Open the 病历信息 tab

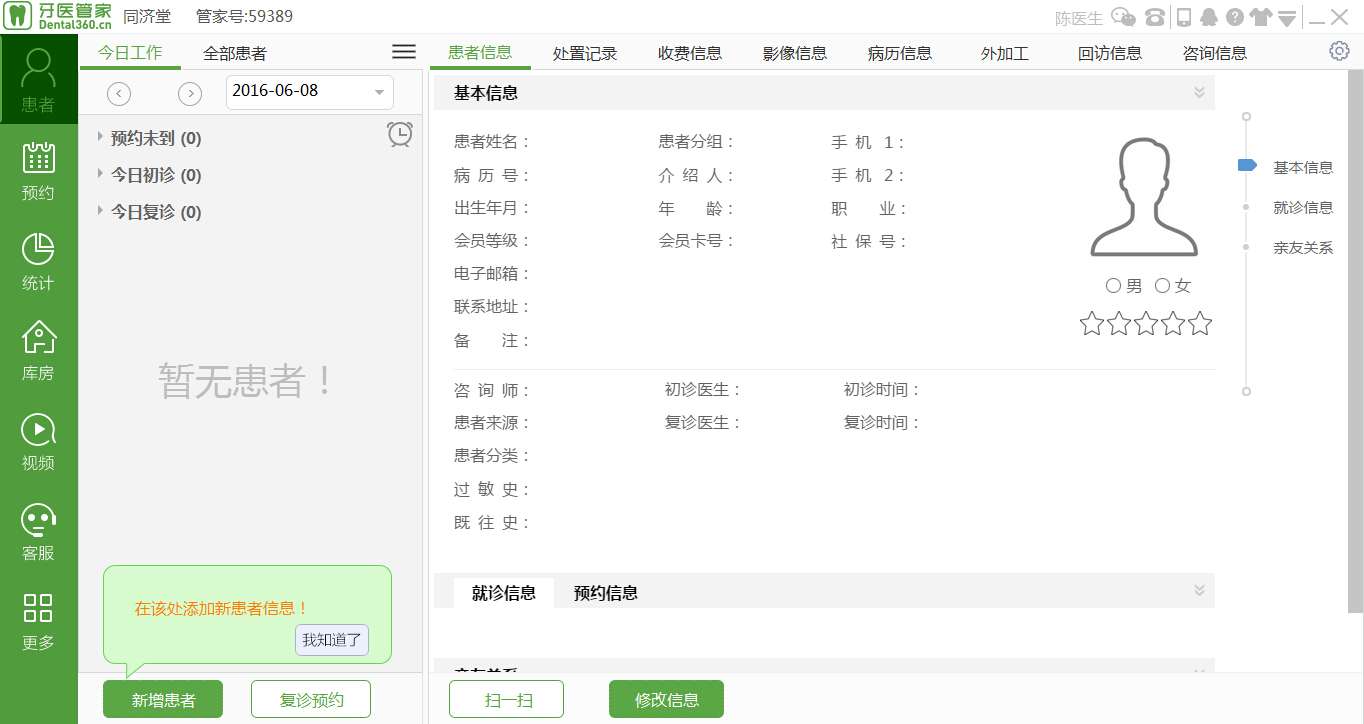[x=900, y=53]
